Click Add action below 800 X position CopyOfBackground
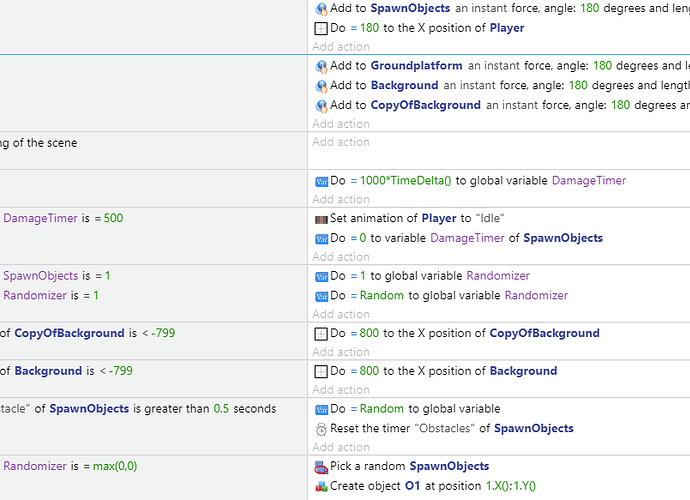 (x=341, y=352)
